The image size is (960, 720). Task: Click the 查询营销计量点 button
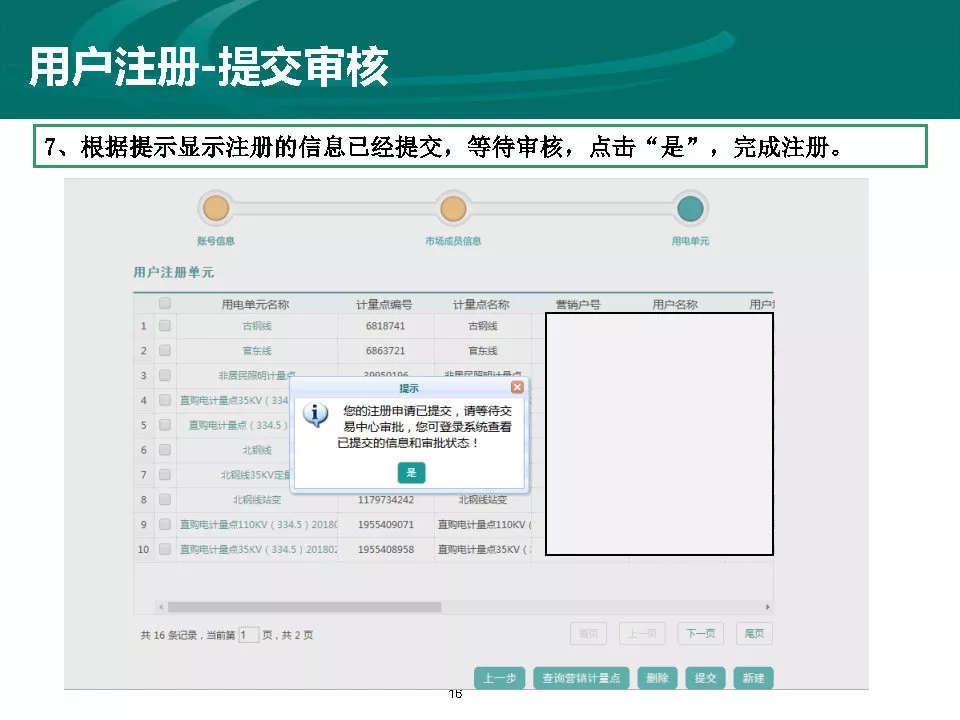(x=581, y=678)
